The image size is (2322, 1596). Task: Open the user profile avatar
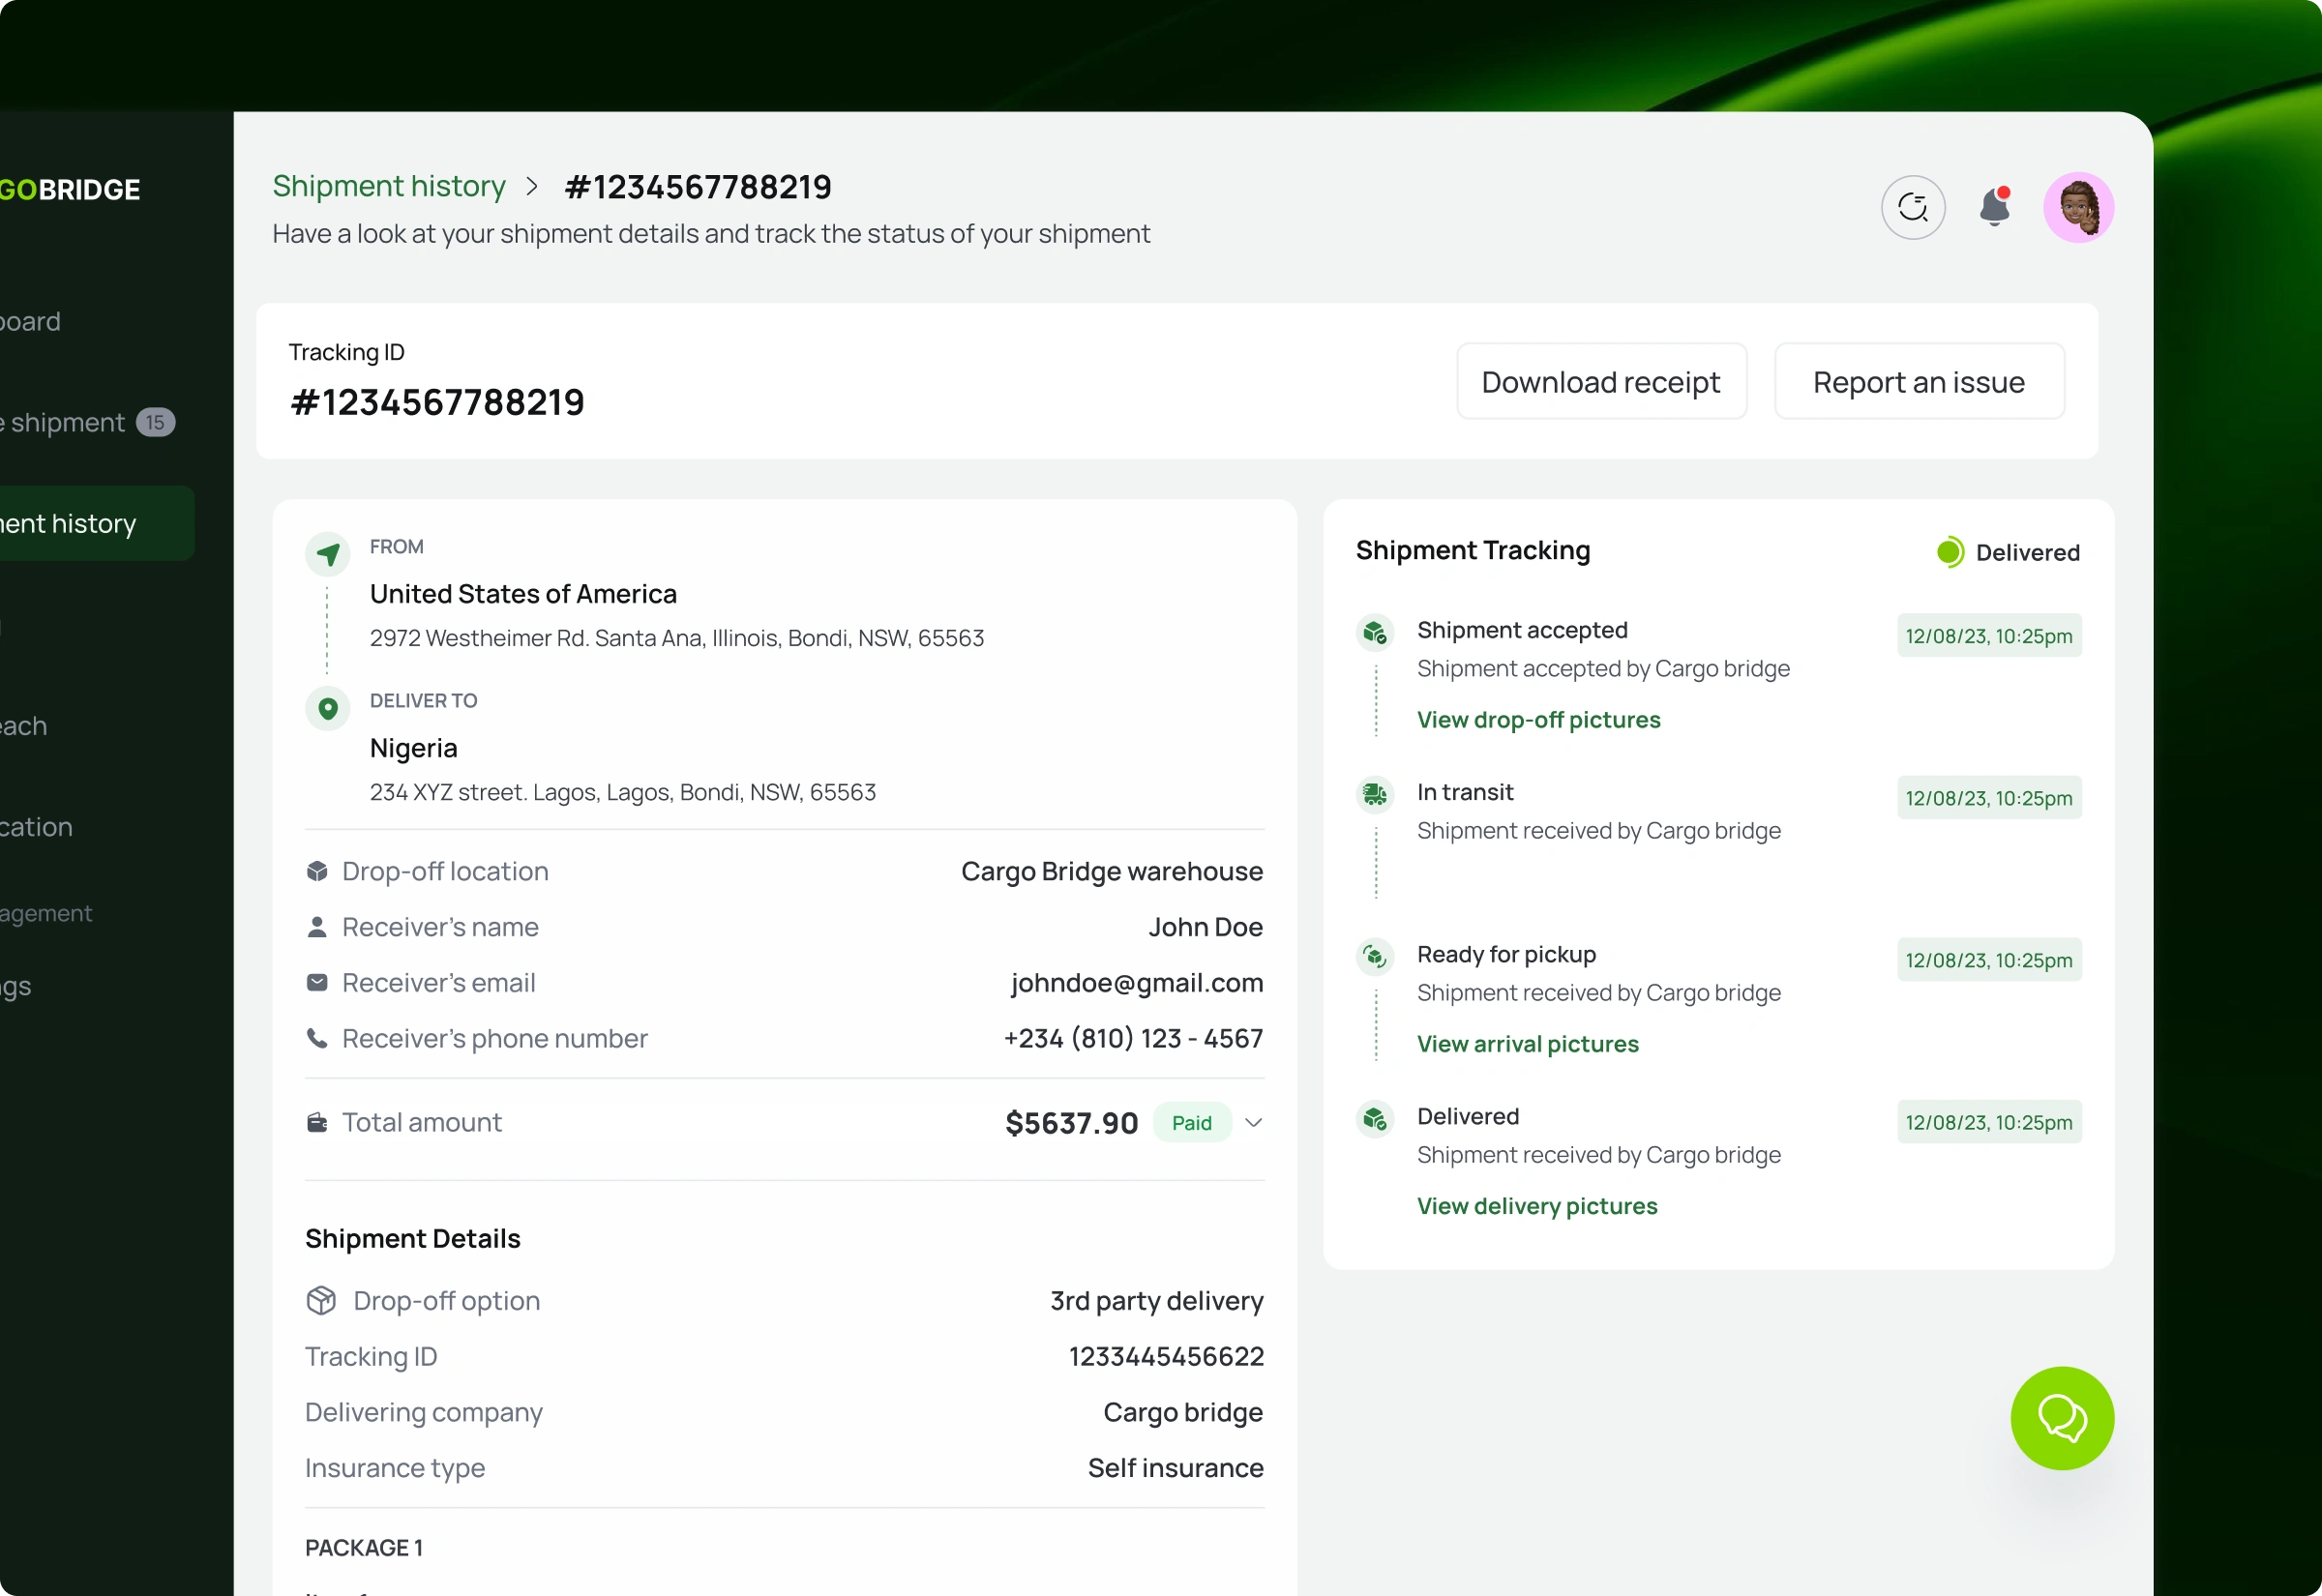pos(2077,207)
